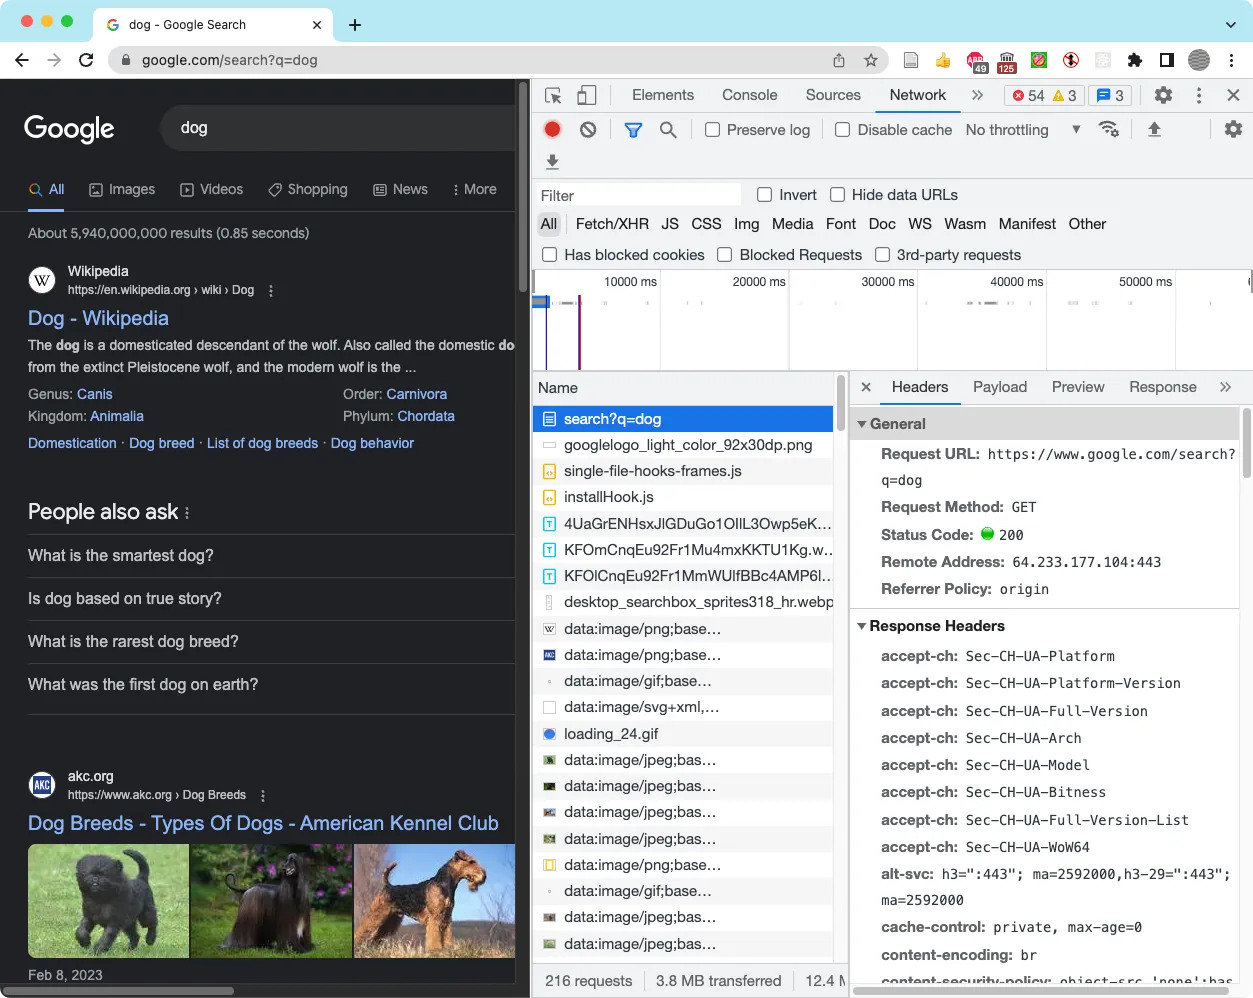Toggle the device toolbar
The height and width of the screenshot is (998, 1253).
(x=586, y=95)
